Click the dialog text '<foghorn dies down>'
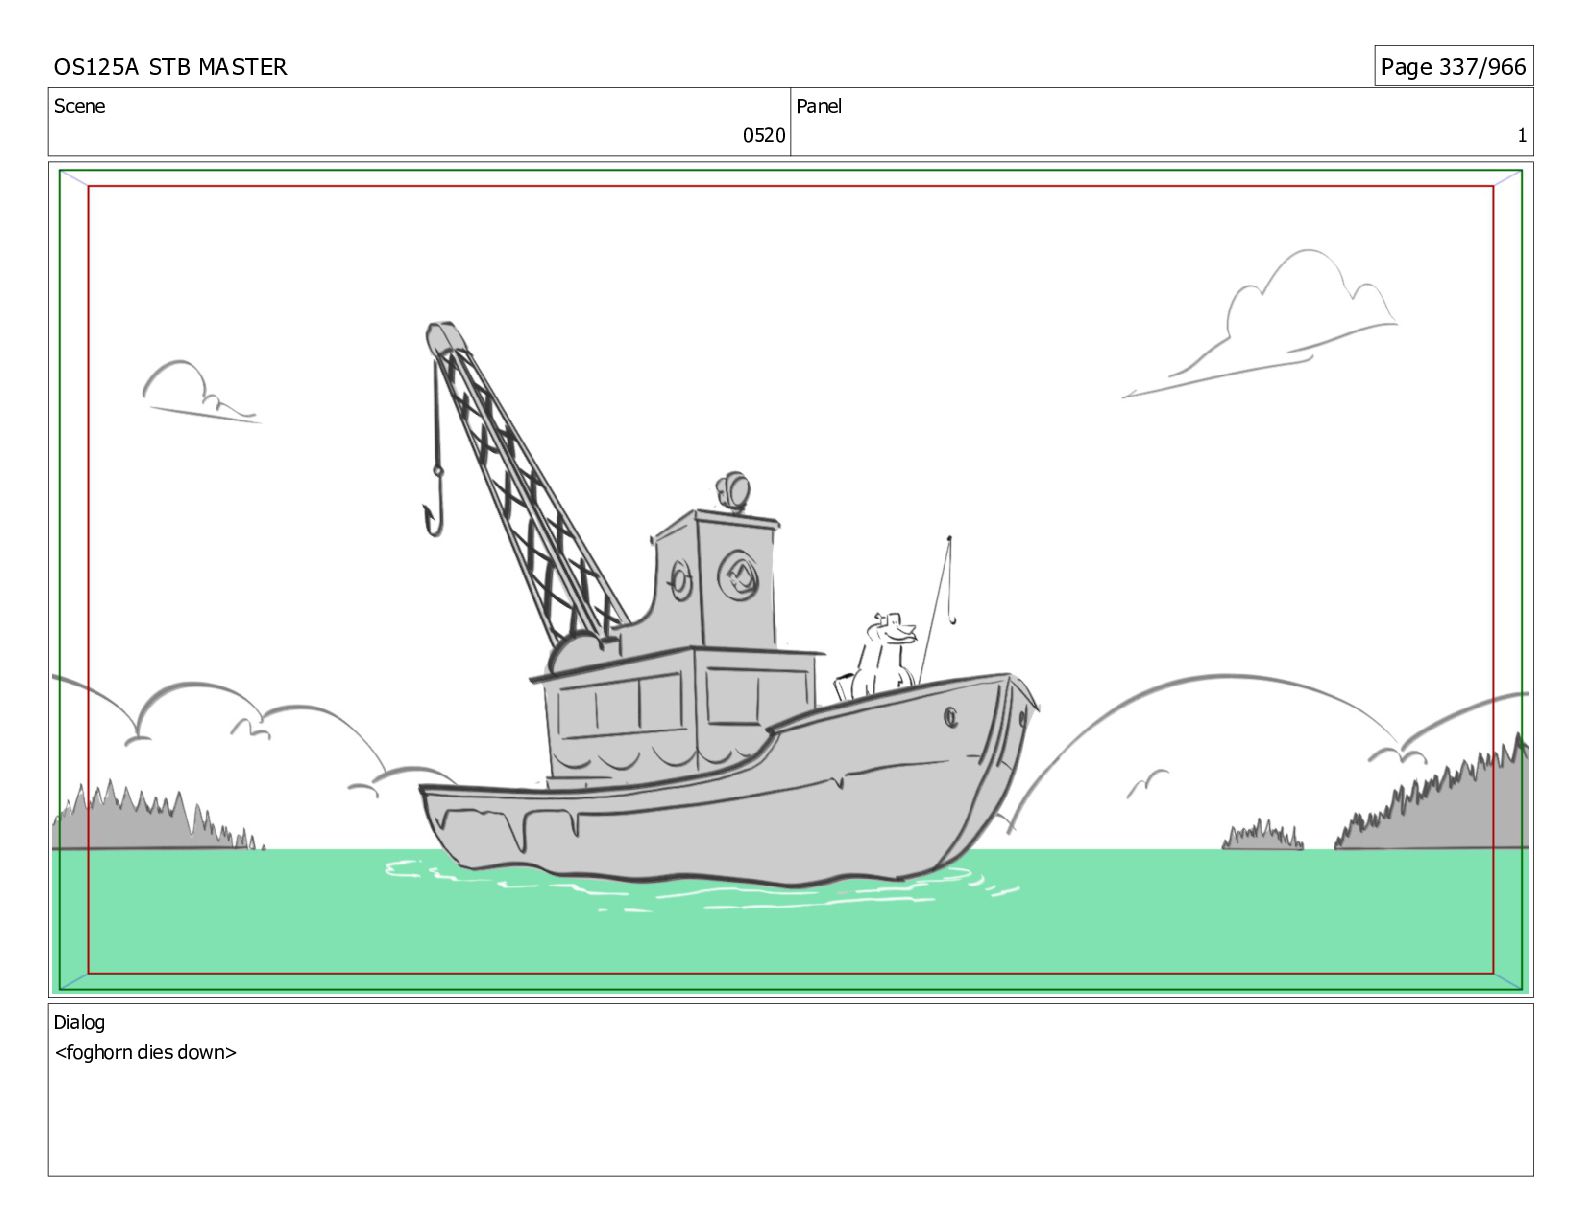 [x=146, y=1052]
